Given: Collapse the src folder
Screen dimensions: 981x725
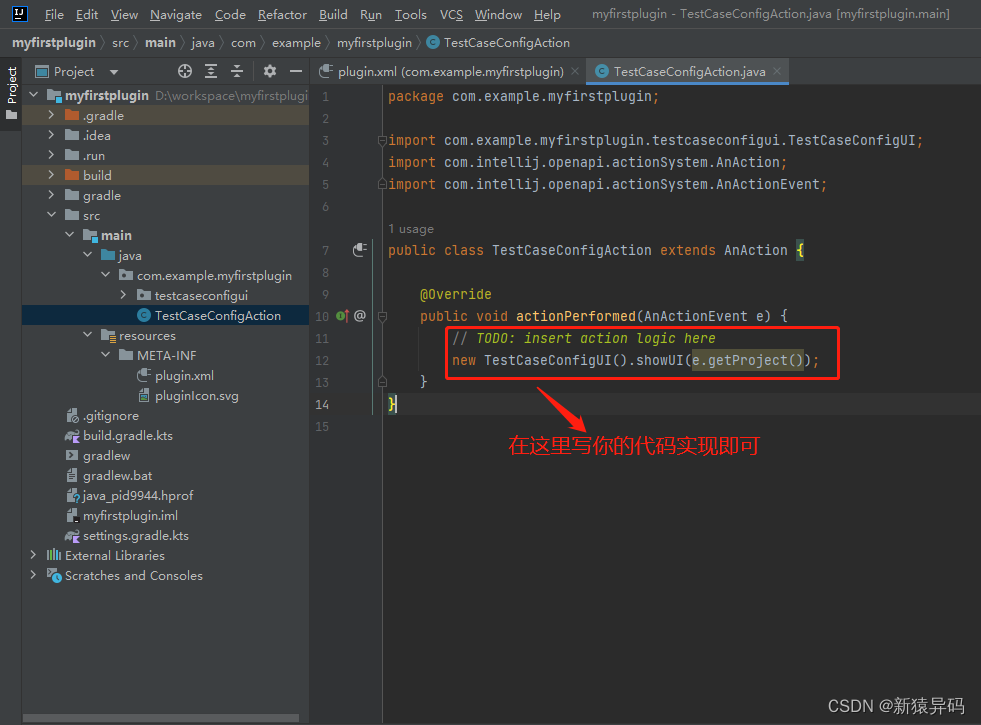Looking at the screenshot, I should click(51, 215).
